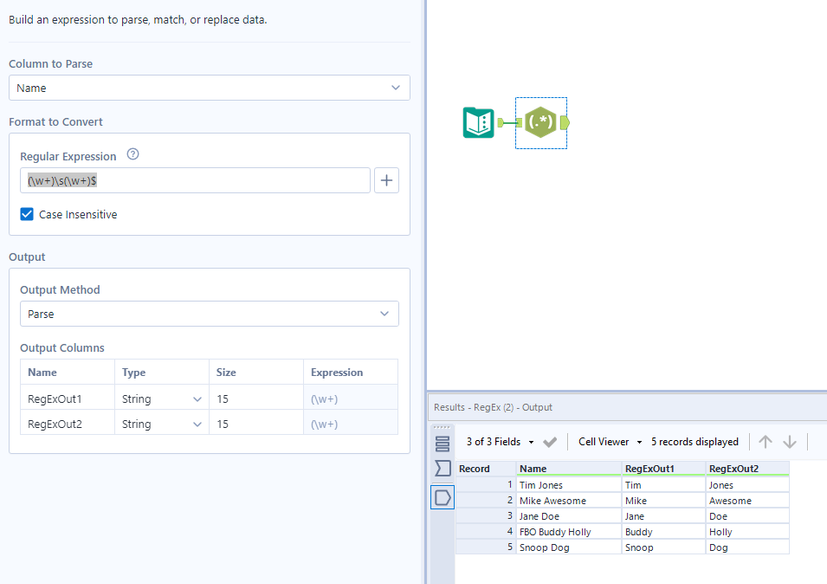Click the Record column header
The width and height of the screenshot is (827, 584).
click(486, 468)
